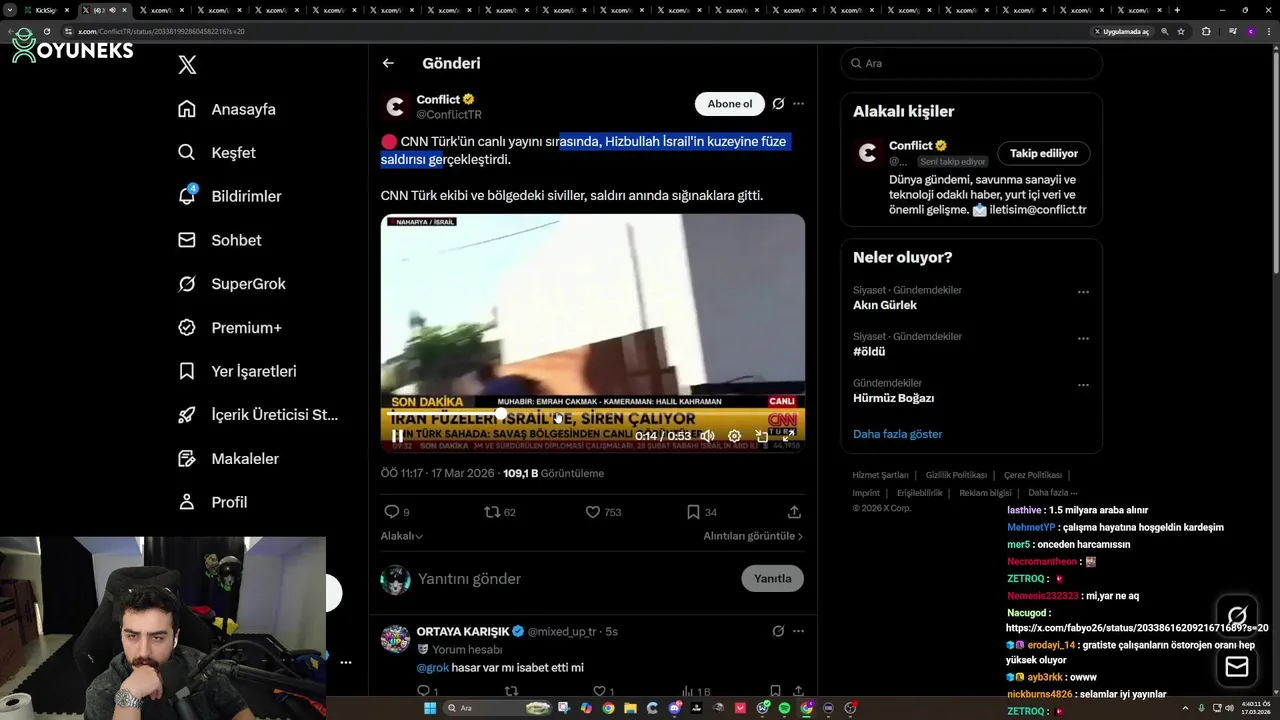Open Sohbet messages
The image size is (1280, 720).
(219, 240)
